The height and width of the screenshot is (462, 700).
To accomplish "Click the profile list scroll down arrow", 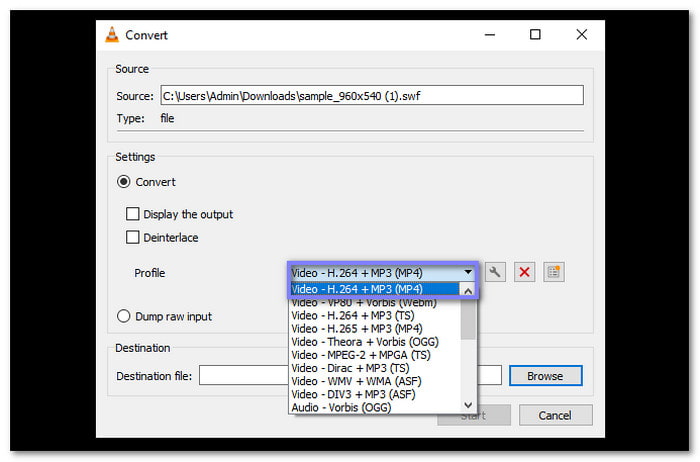I will 468,405.
